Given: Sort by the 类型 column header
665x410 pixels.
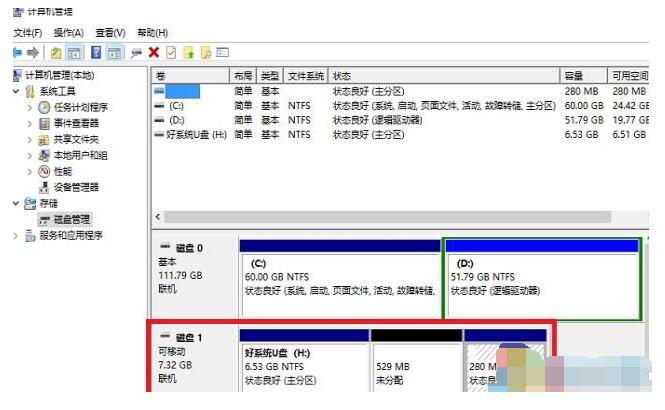Looking at the screenshot, I should [x=270, y=76].
